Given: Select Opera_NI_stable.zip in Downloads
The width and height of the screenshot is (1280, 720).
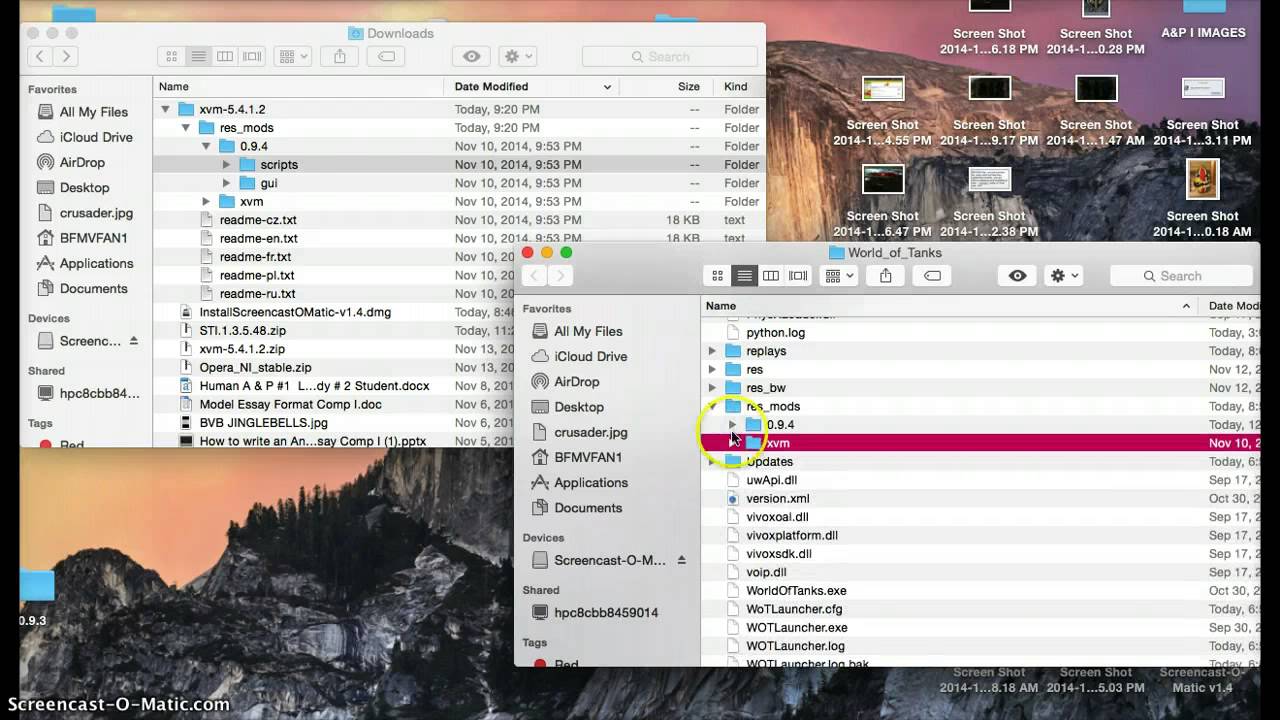Looking at the screenshot, I should (255, 367).
